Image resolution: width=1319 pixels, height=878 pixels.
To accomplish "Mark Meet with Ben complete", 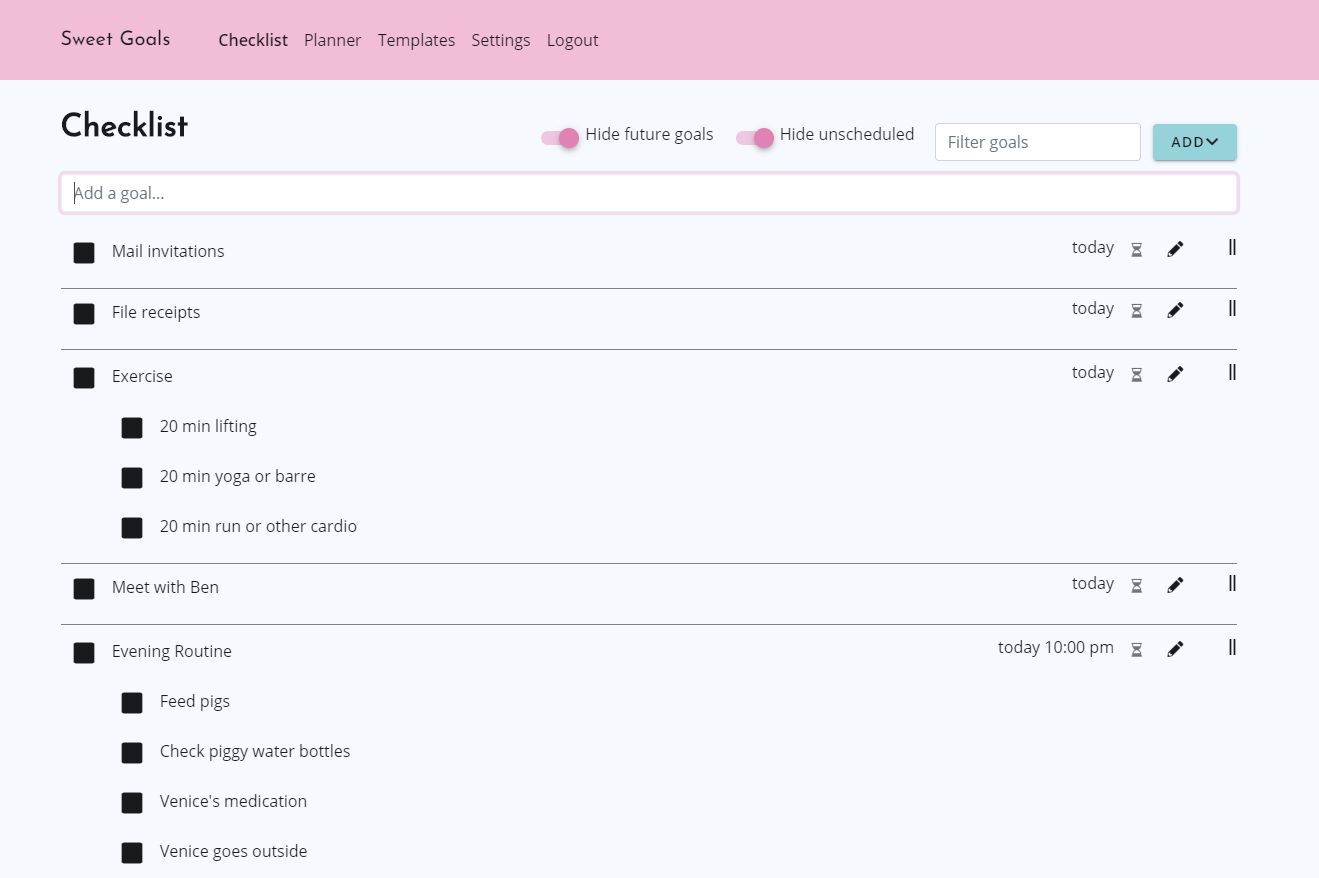I will click(84, 589).
